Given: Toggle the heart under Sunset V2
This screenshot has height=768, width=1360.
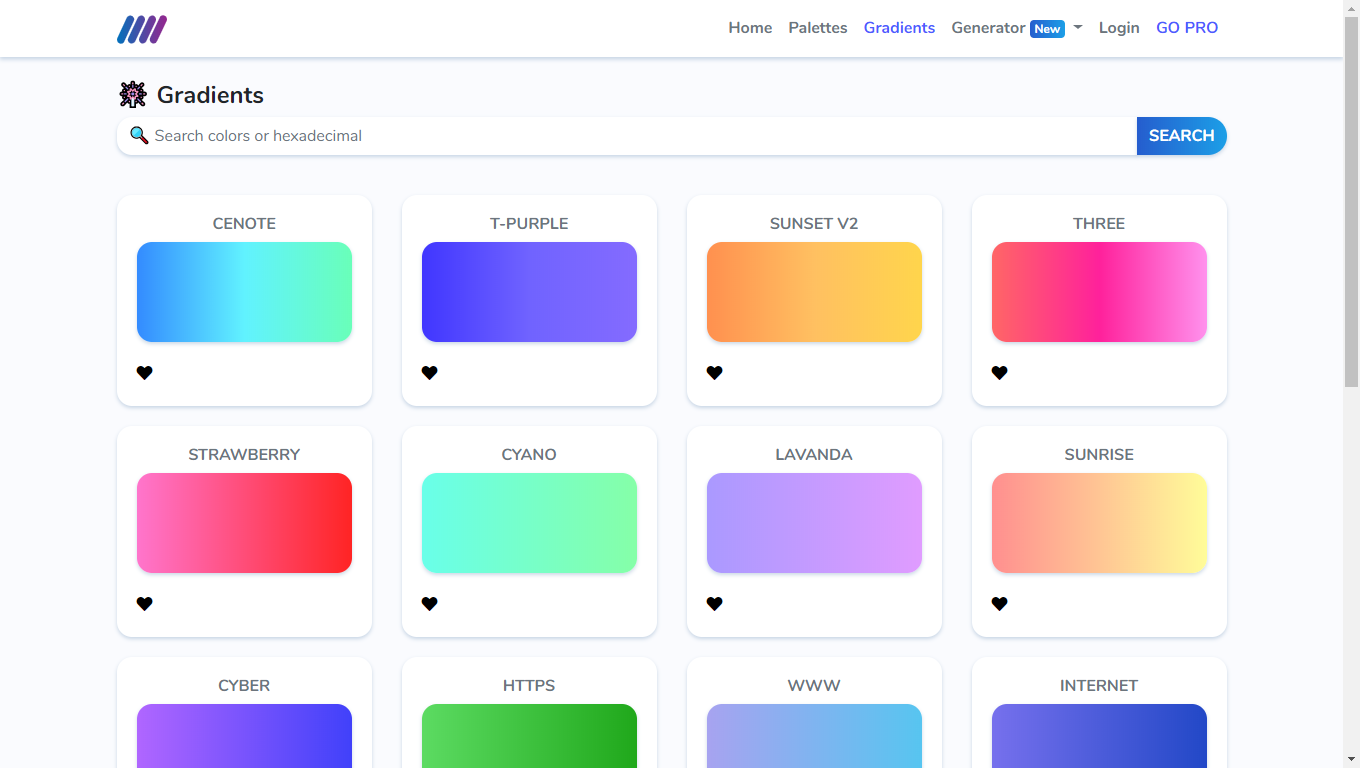Looking at the screenshot, I should tap(715, 373).
